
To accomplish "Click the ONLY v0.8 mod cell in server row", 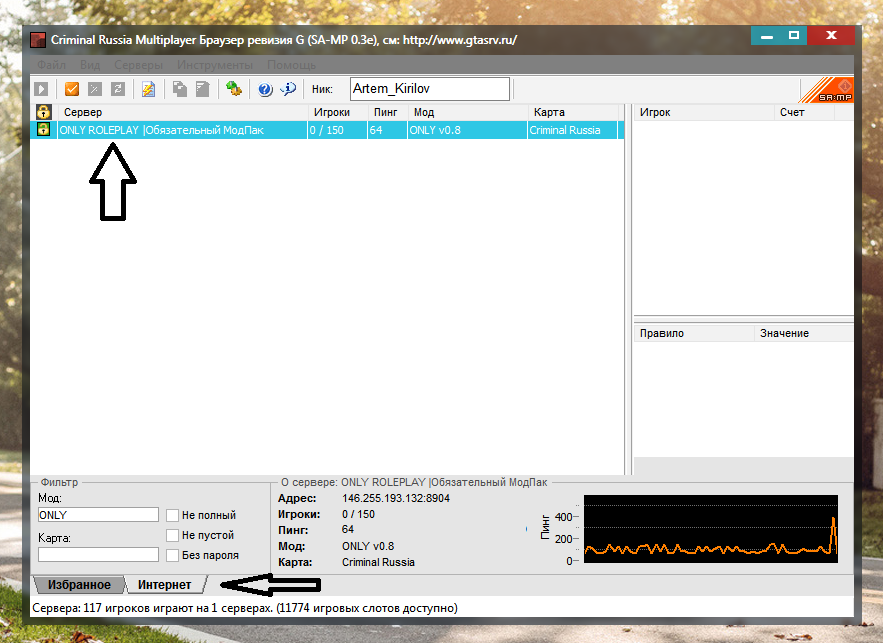I will pos(467,130).
